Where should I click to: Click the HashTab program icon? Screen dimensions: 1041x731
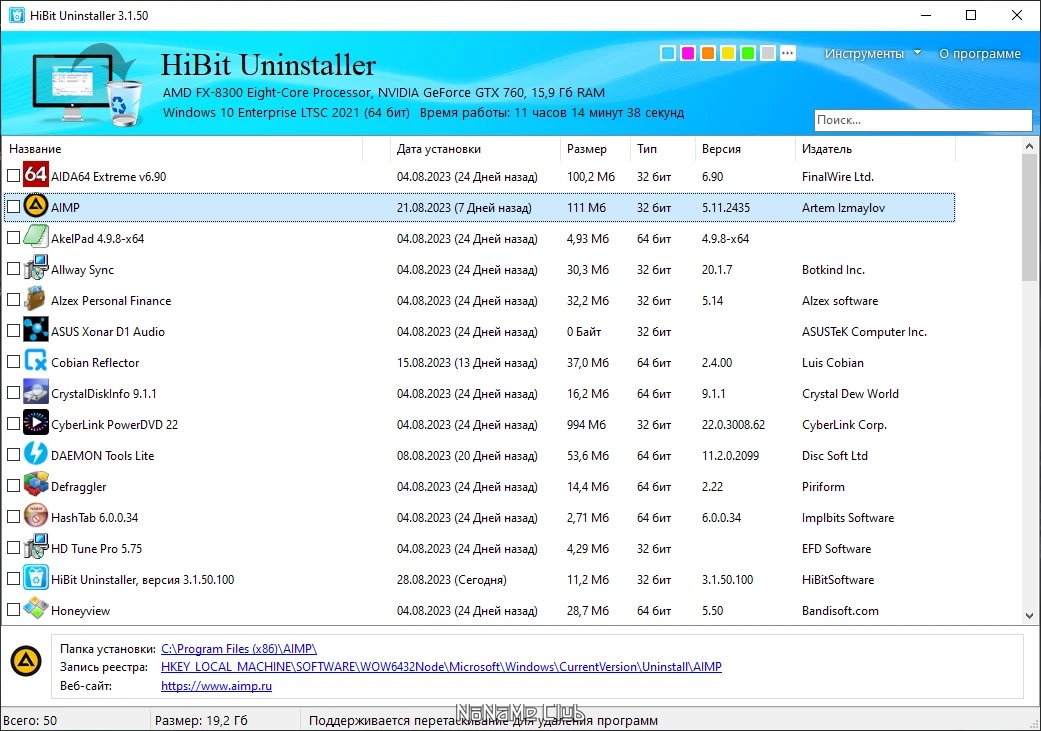click(x=36, y=517)
